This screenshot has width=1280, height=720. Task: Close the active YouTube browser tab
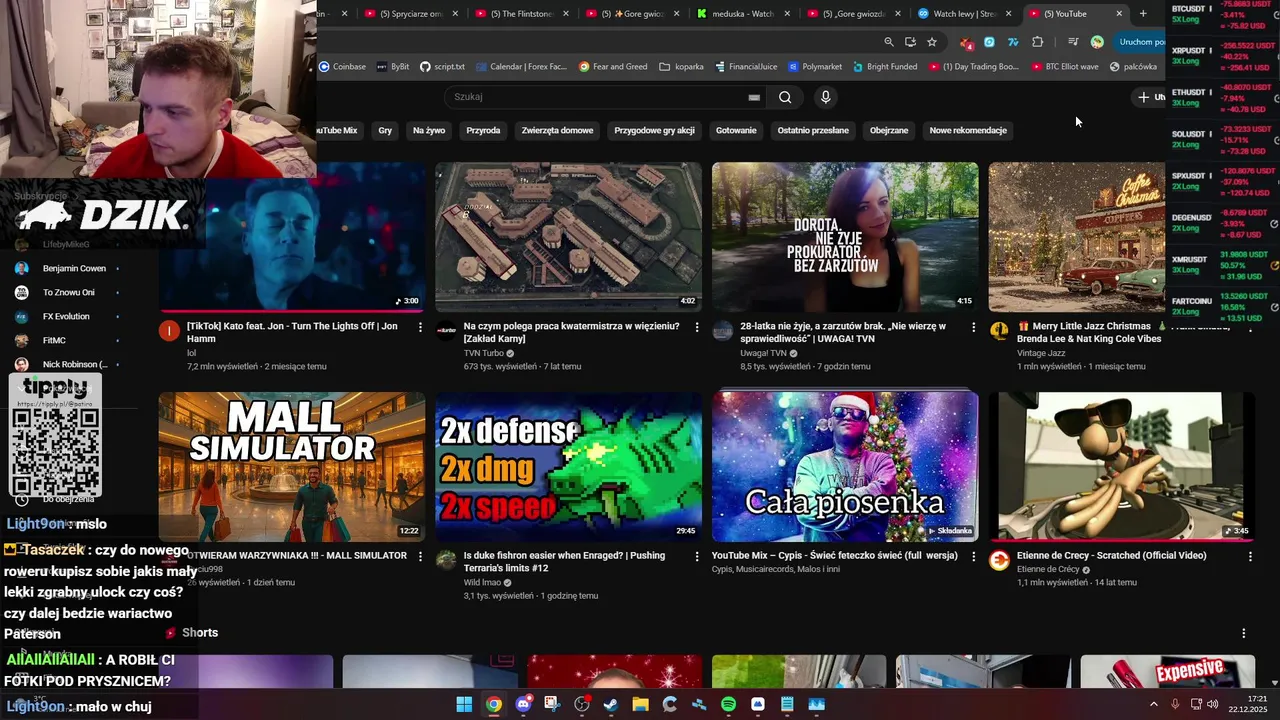tap(1119, 14)
